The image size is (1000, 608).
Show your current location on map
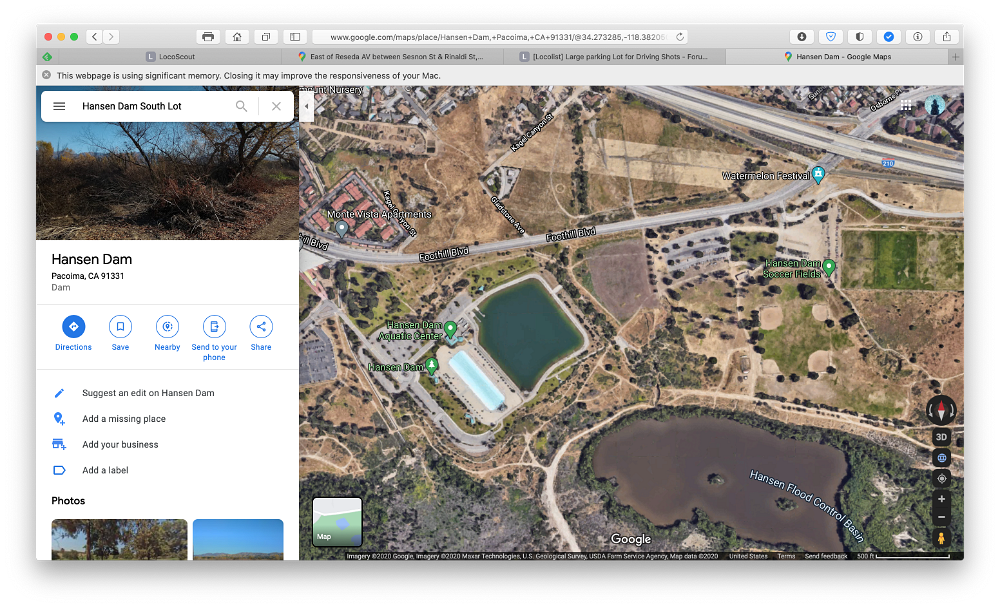click(941, 478)
